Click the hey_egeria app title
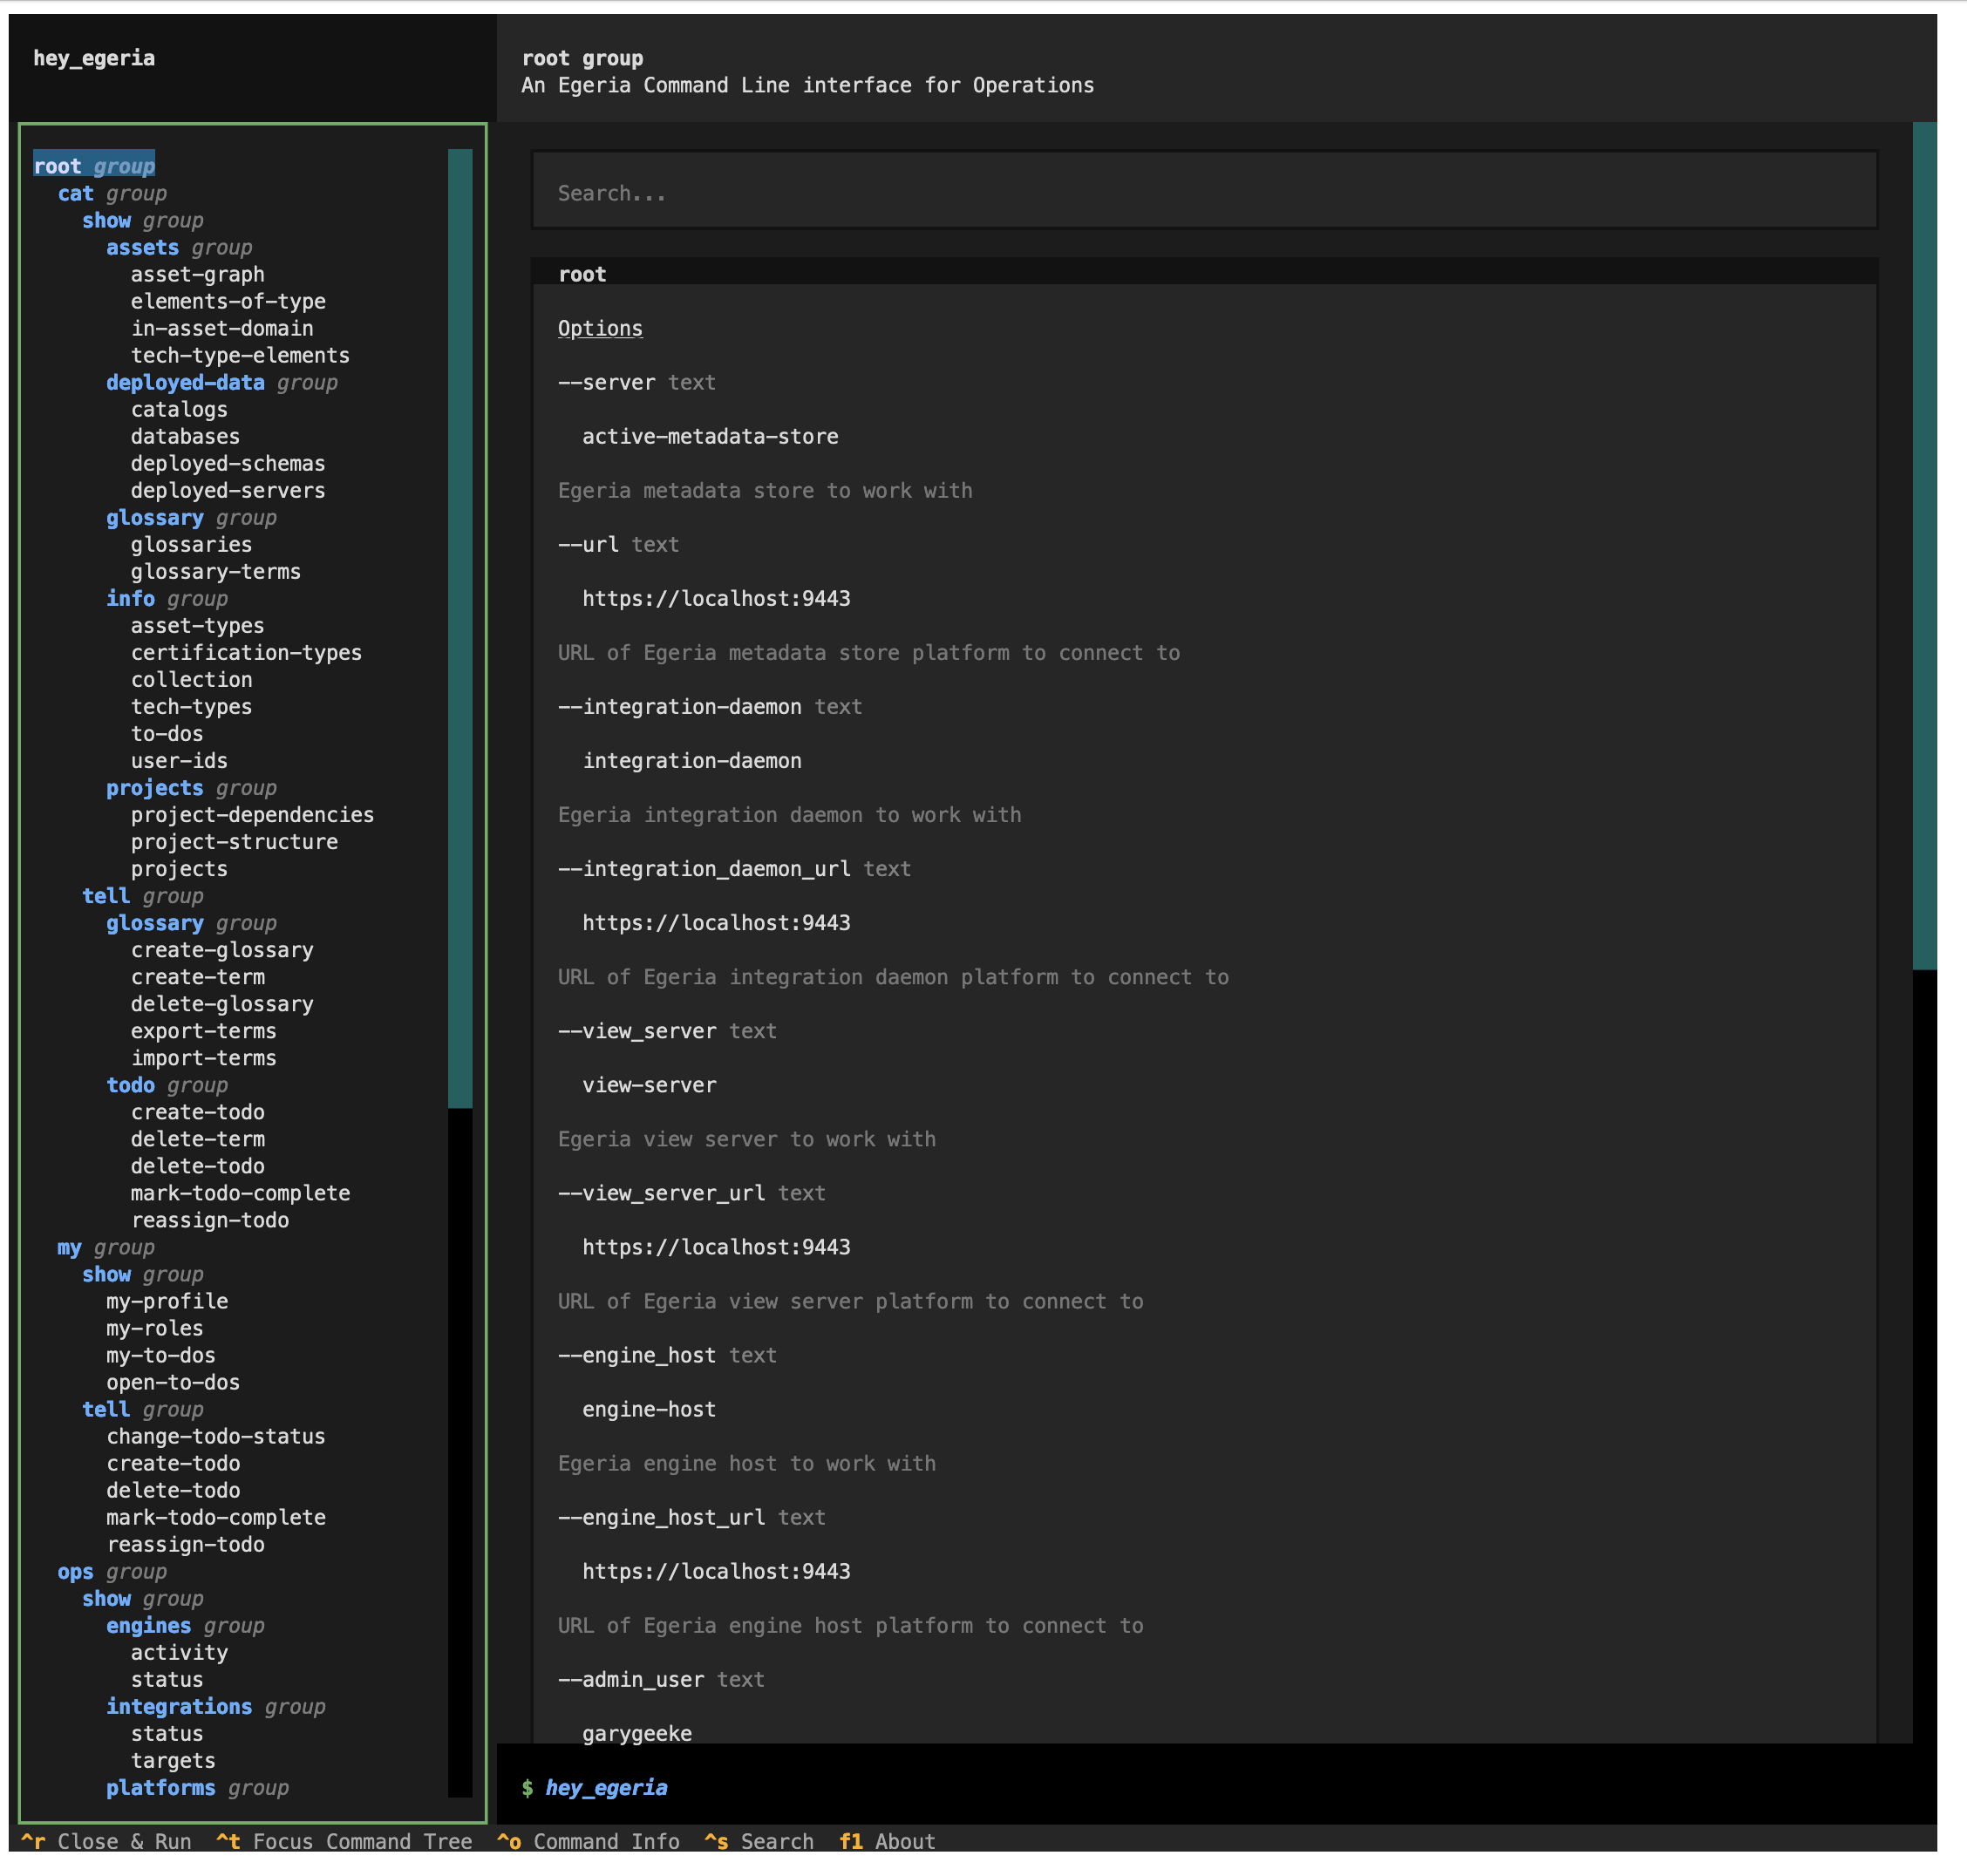This screenshot has width=1967, height=1876. pos(94,58)
